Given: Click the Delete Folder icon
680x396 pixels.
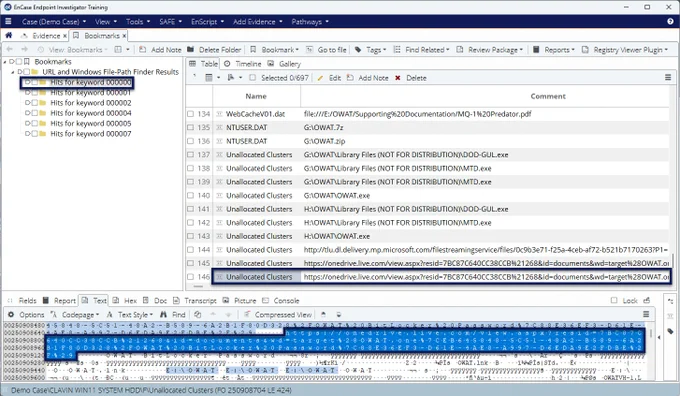Looking at the screenshot, I should click(x=190, y=49).
